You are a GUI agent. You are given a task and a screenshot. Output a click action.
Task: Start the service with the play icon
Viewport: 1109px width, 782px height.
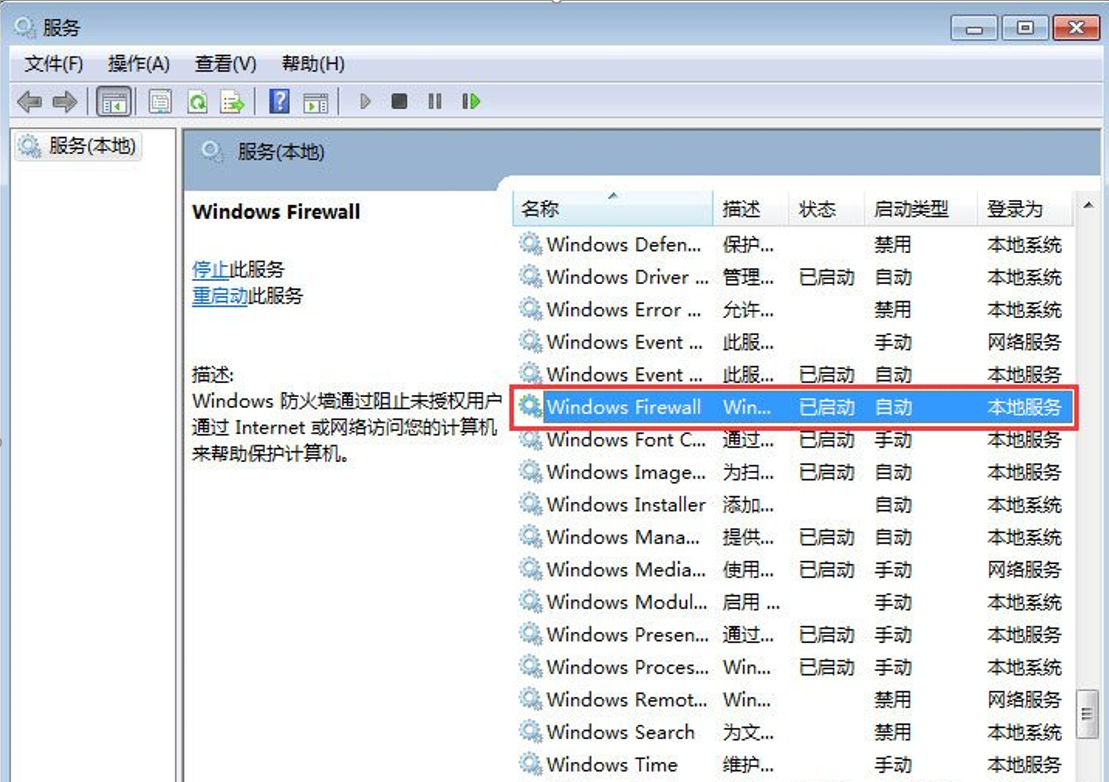(365, 101)
